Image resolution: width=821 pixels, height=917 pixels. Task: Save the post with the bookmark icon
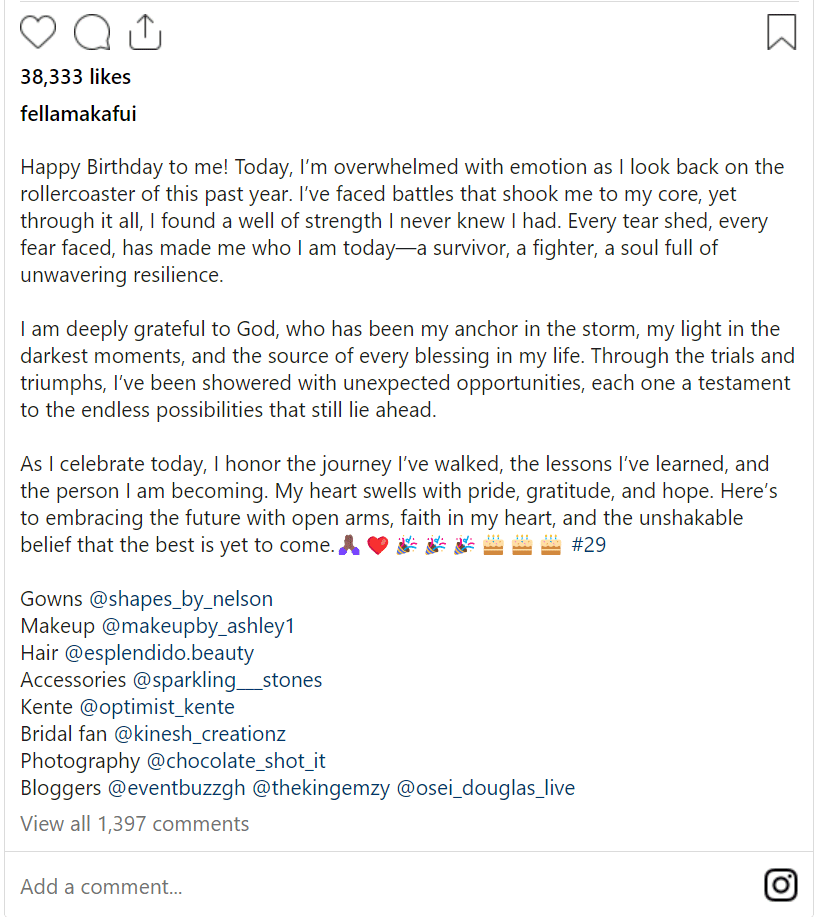[x=780, y=31]
